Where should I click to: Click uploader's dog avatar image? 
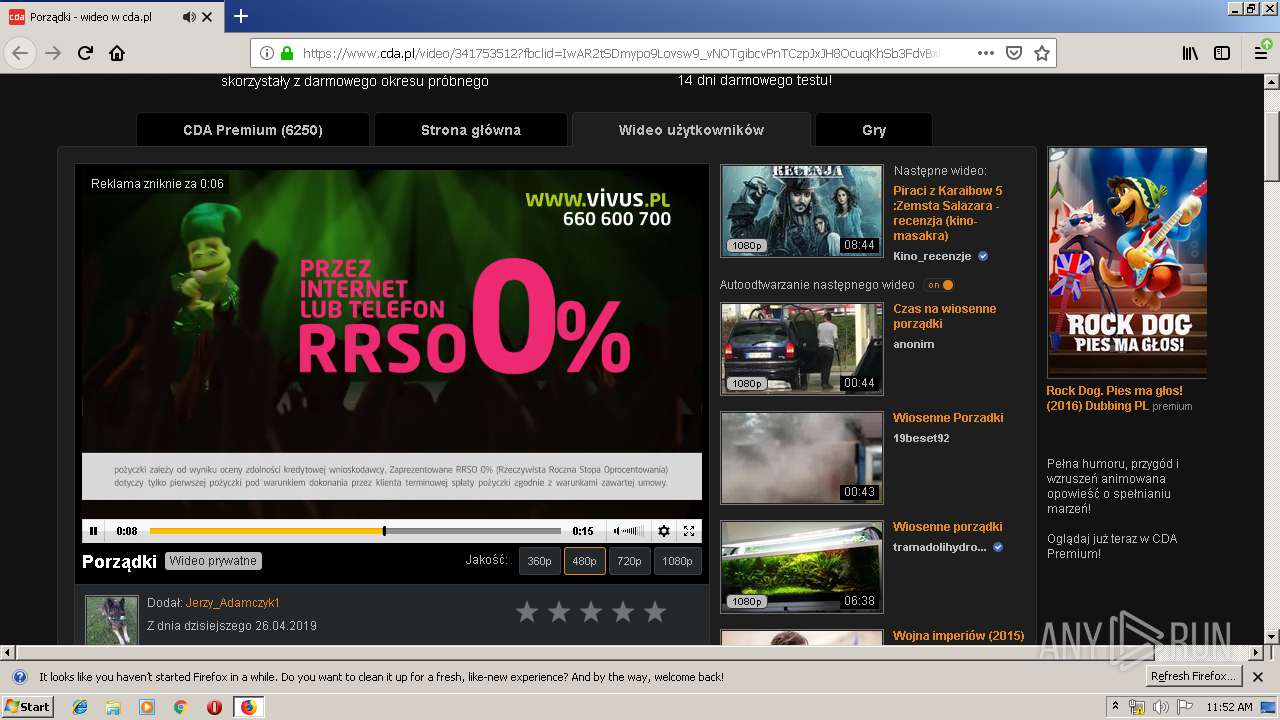click(x=111, y=619)
